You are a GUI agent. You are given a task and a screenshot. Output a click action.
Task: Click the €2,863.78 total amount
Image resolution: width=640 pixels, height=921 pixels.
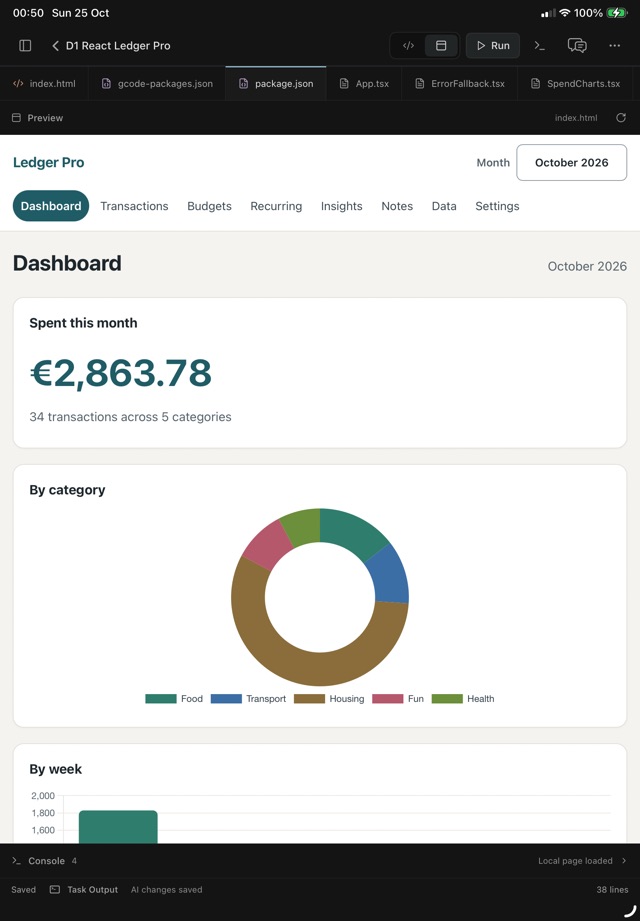(x=121, y=373)
